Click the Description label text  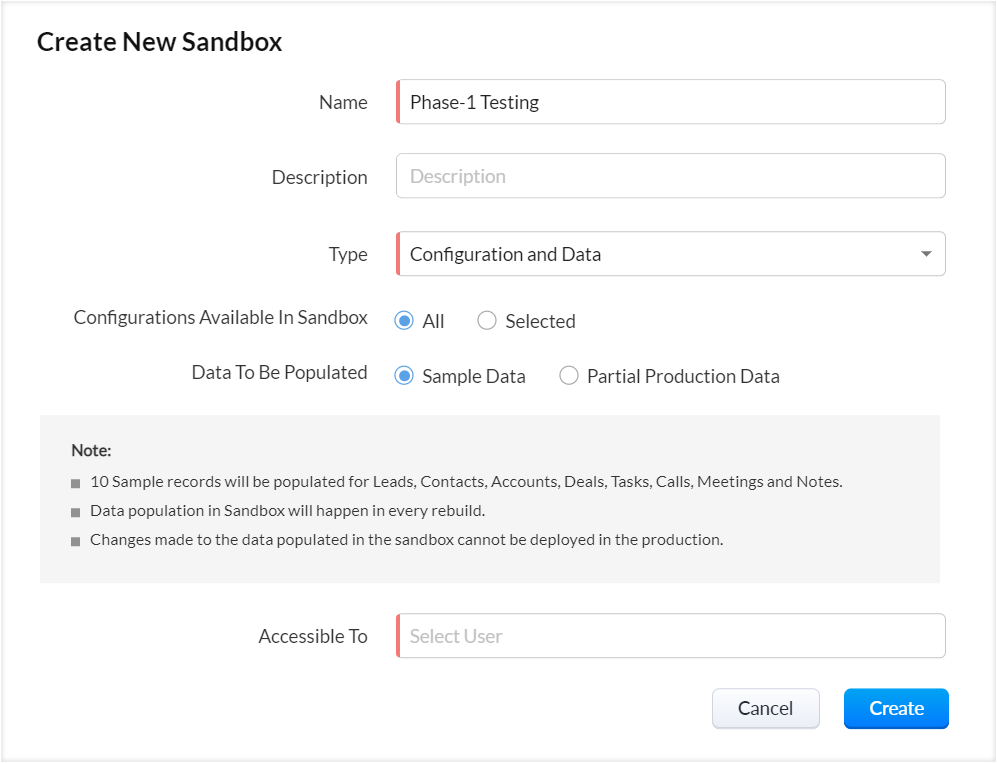319,177
